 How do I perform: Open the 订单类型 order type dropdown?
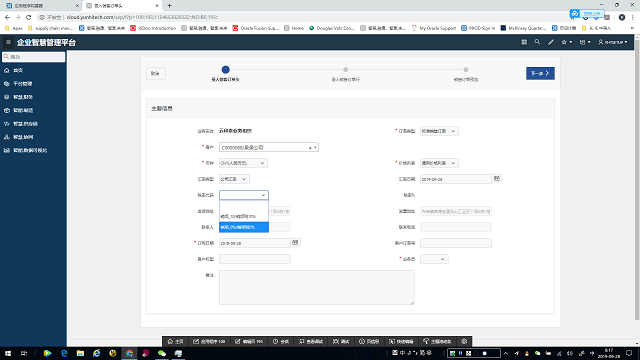click(439, 131)
